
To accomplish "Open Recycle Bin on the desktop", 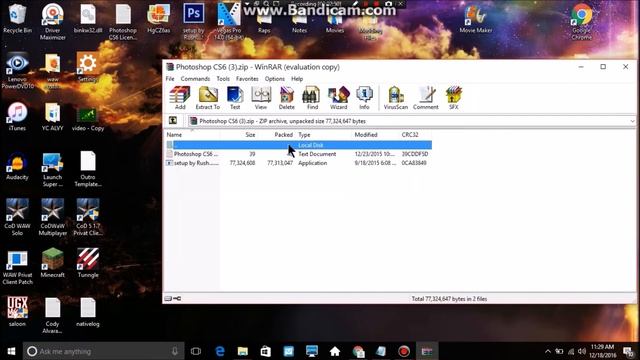I will click(17, 18).
